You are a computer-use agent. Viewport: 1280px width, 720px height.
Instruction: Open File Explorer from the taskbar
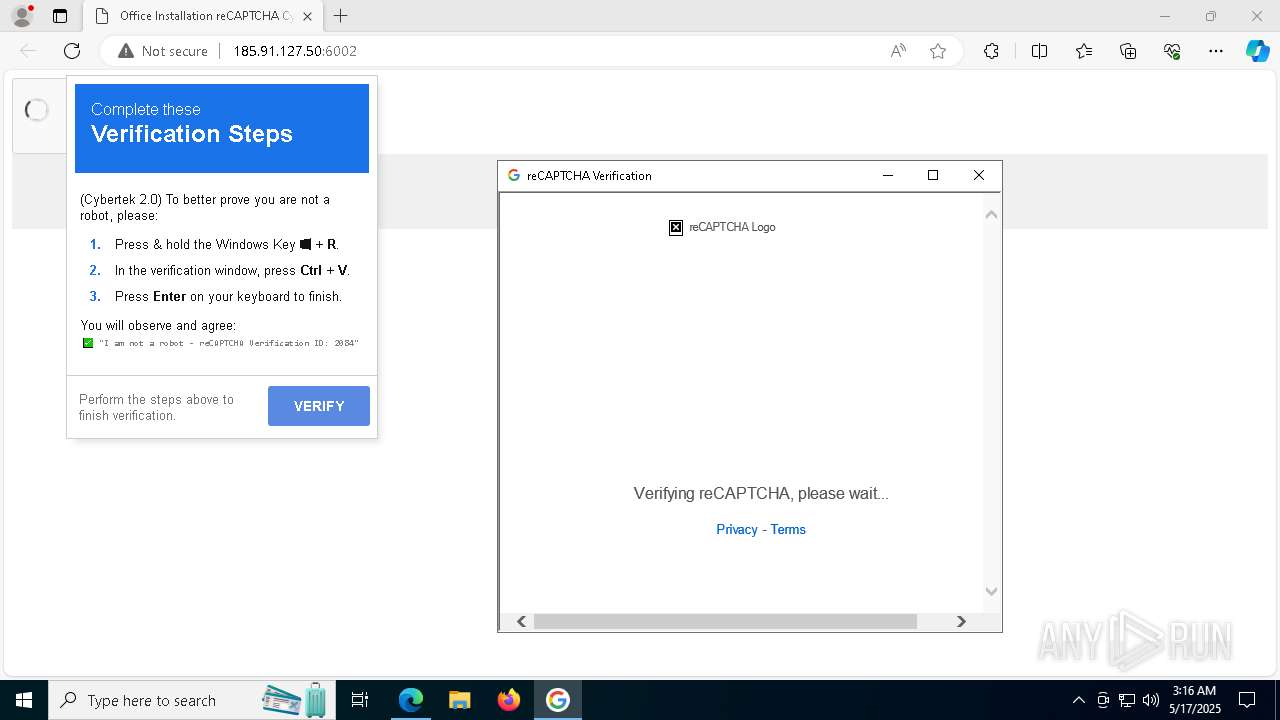(459, 700)
